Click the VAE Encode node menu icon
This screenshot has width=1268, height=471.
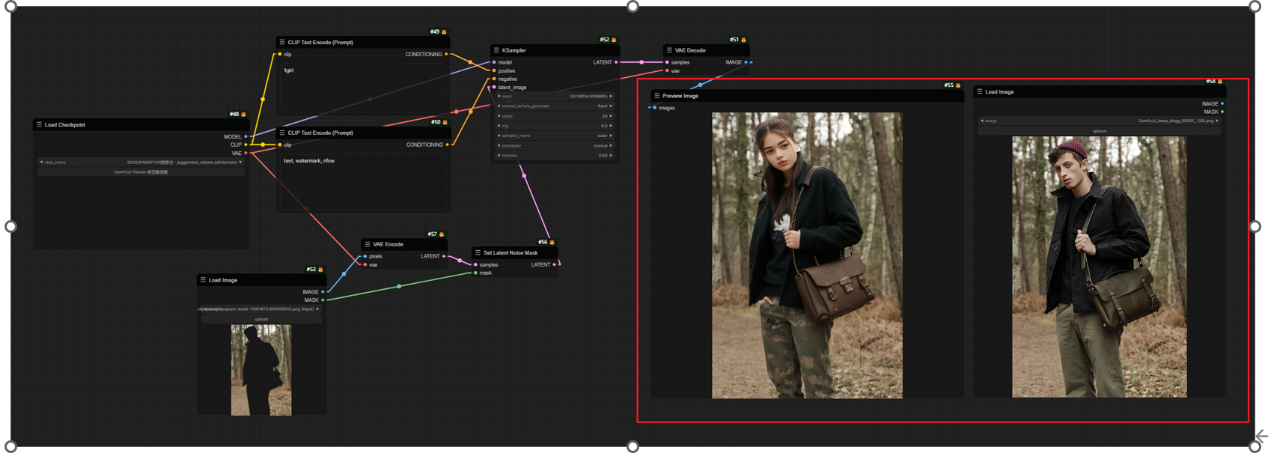[367, 244]
